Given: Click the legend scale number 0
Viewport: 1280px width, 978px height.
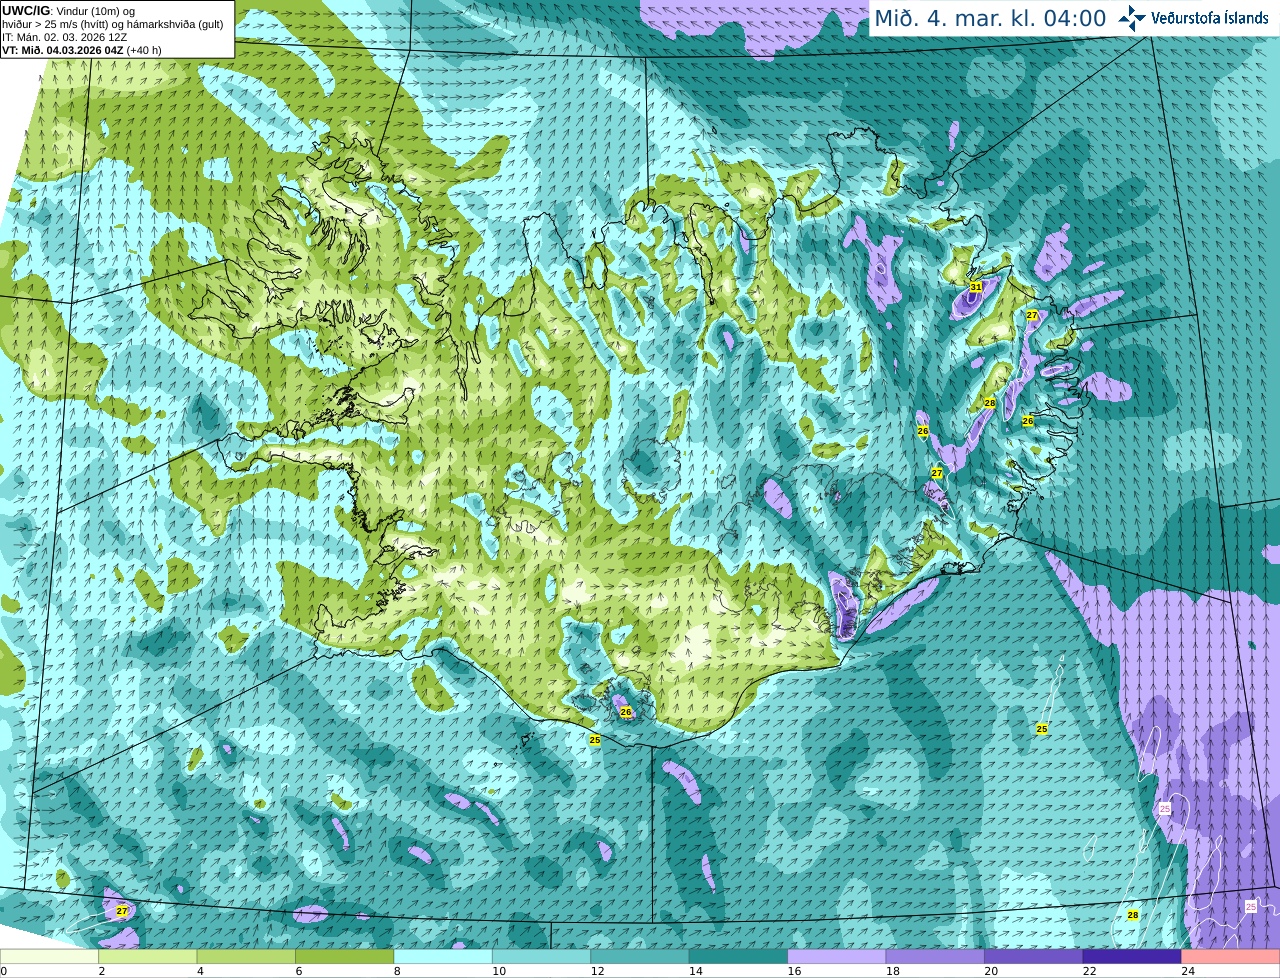Looking at the screenshot, I should click(x=4, y=971).
